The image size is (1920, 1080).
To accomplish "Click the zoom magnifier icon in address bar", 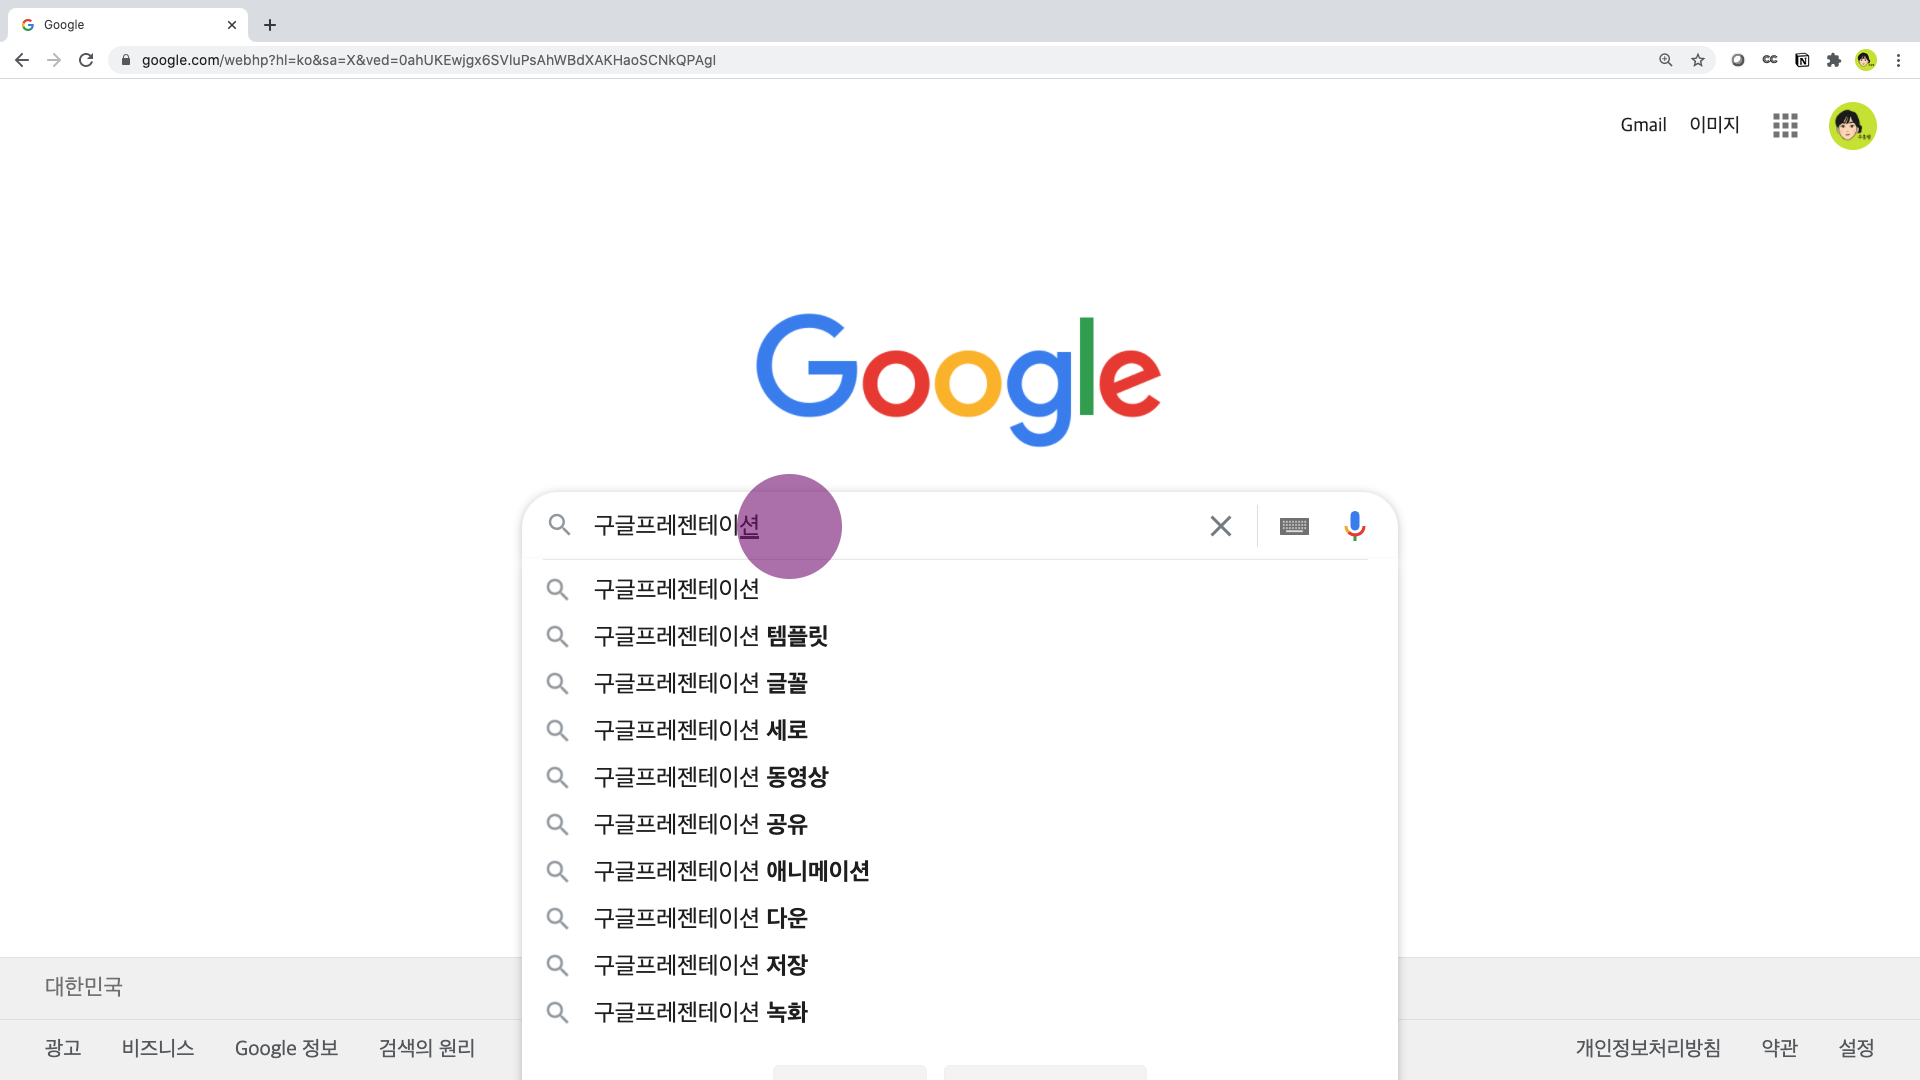I will 1666,60.
